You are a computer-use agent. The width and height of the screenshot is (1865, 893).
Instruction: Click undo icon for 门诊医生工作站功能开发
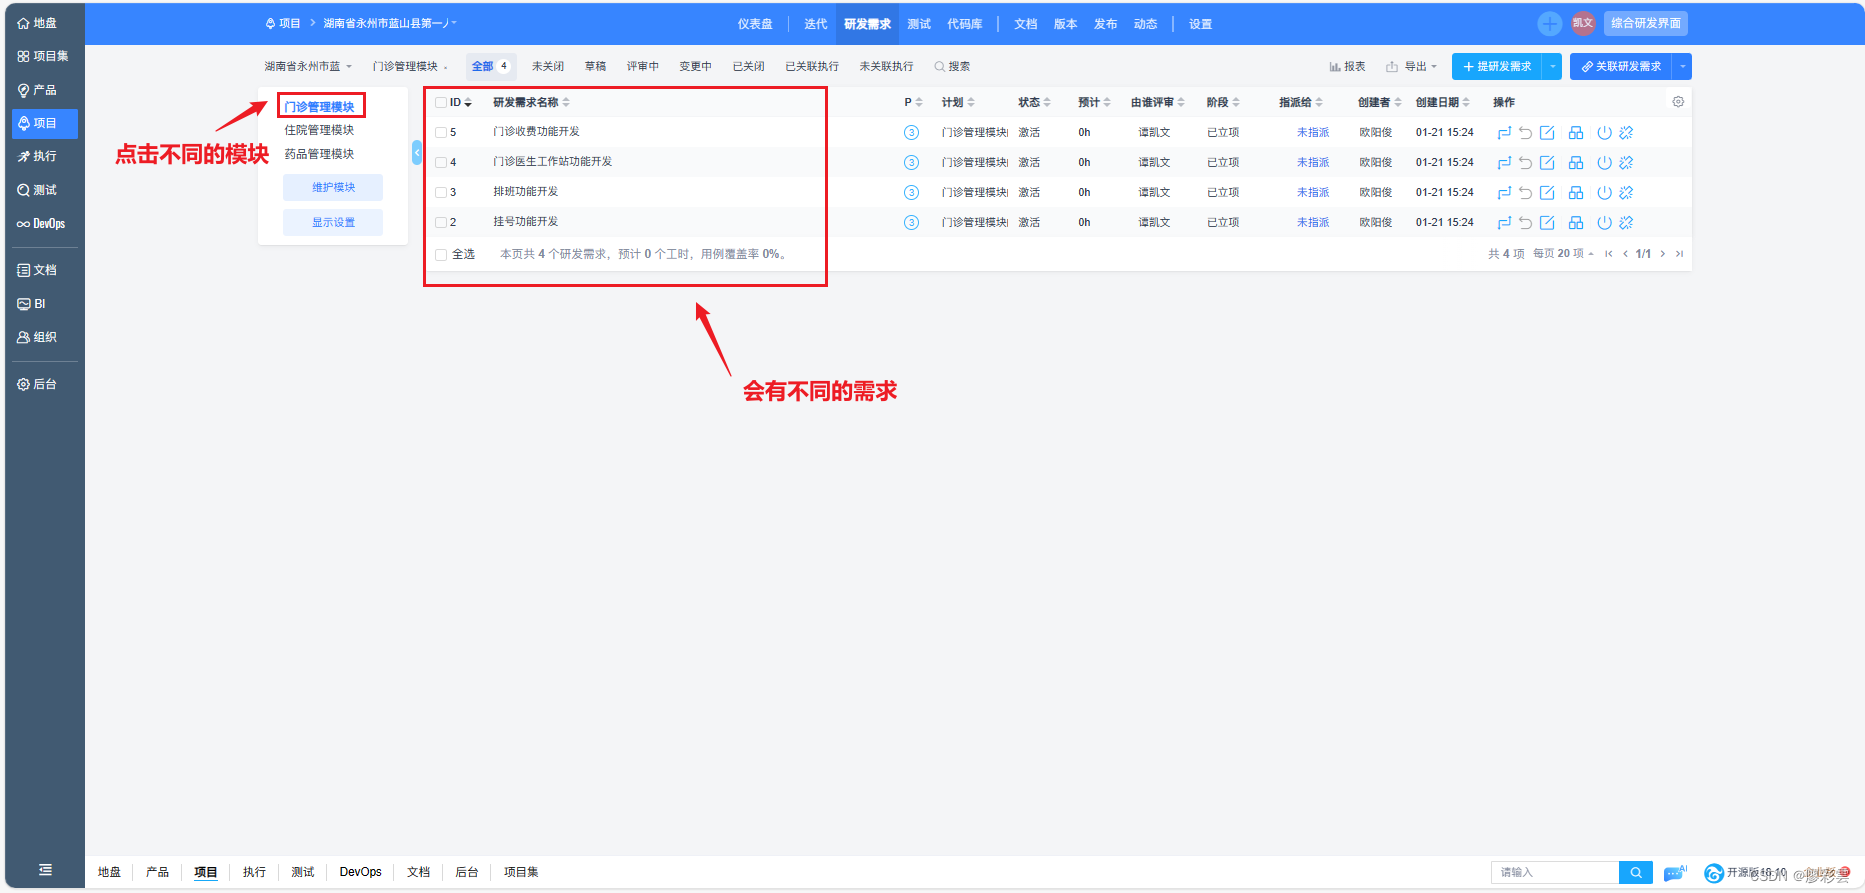[1525, 162]
